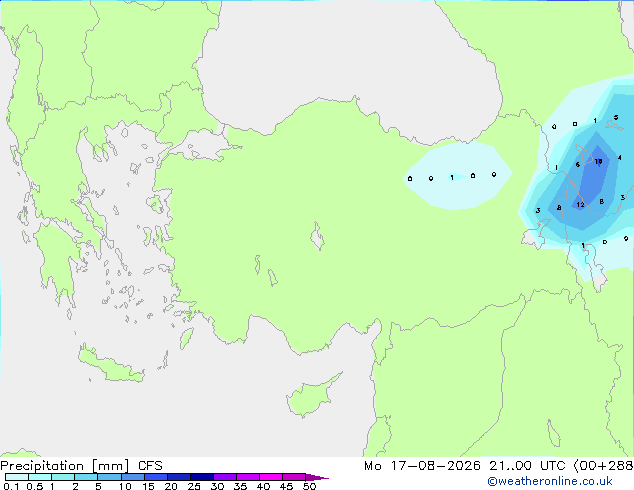This screenshot has width=634, height=490.
Task: Click the 'Precipitation' title word
Action: pyautogui.click(x=42, y=466)
